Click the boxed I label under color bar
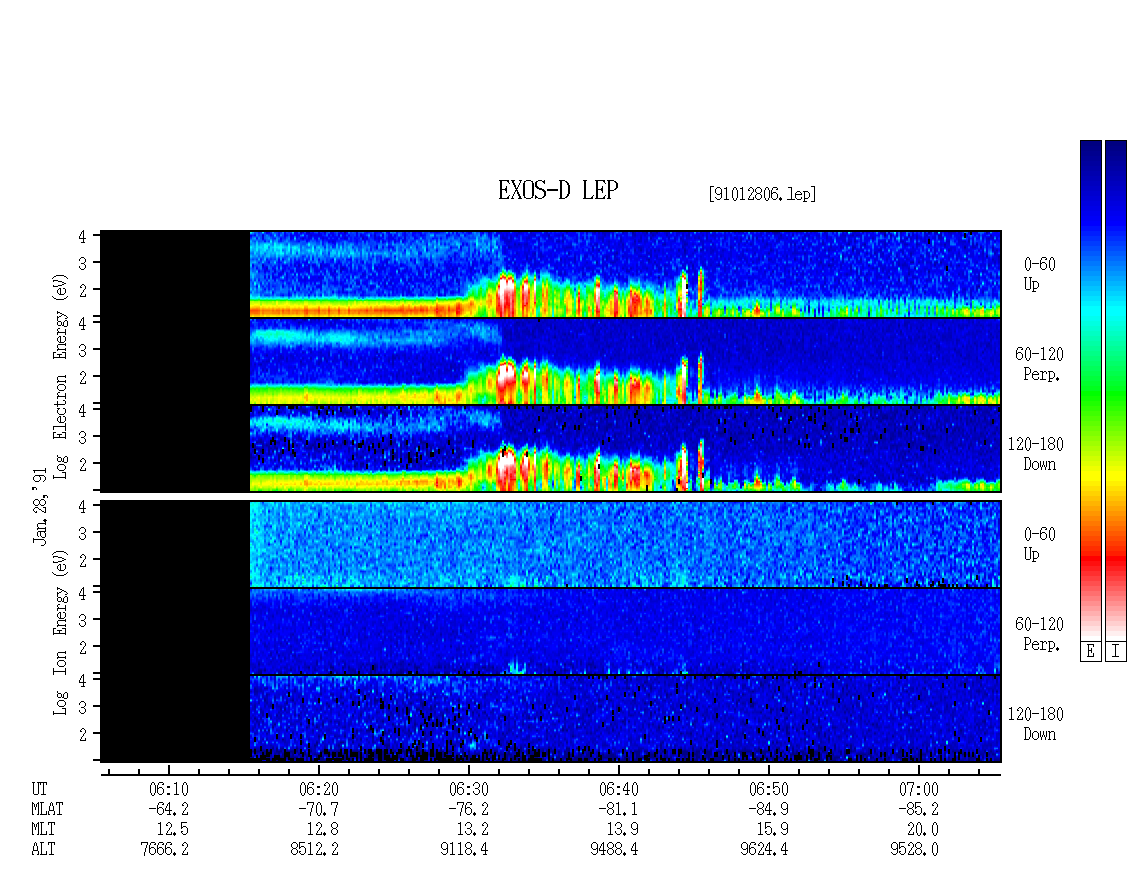 click(1116, 652)
